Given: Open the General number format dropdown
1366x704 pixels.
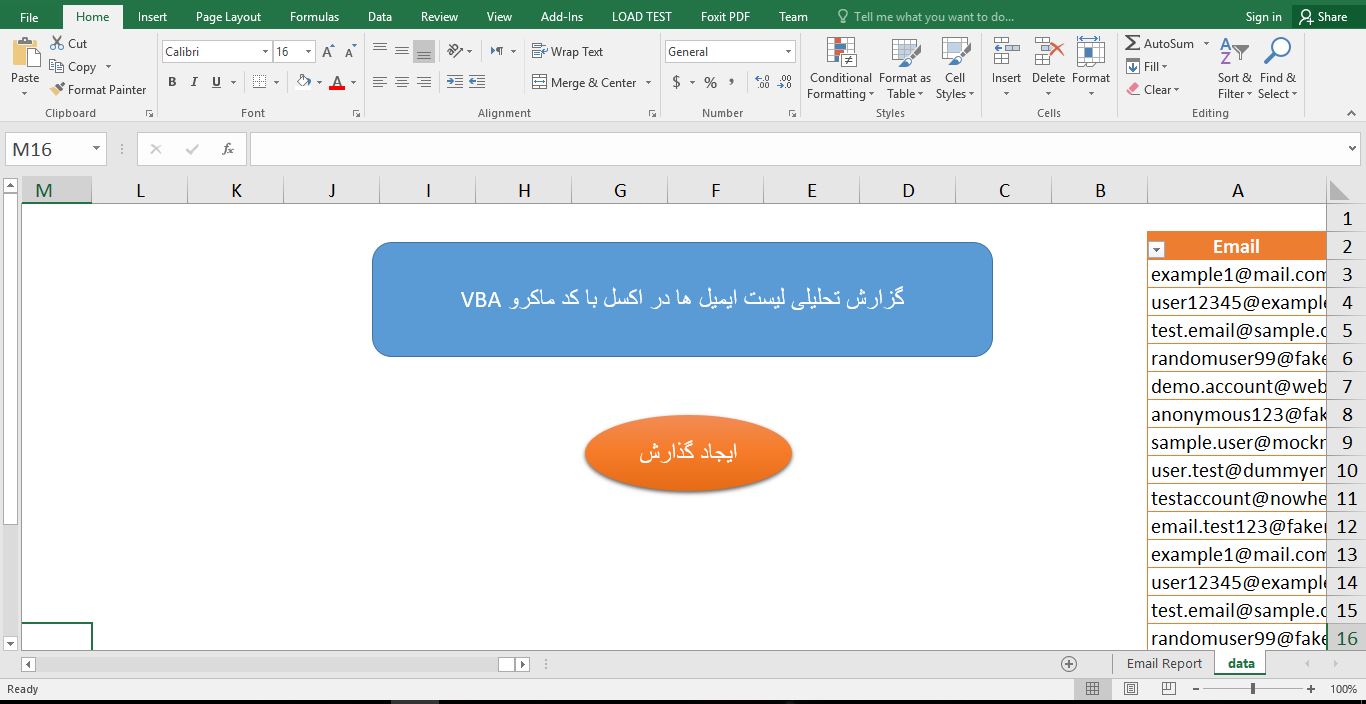Looking at the screenshot, I should pos(788,51).
